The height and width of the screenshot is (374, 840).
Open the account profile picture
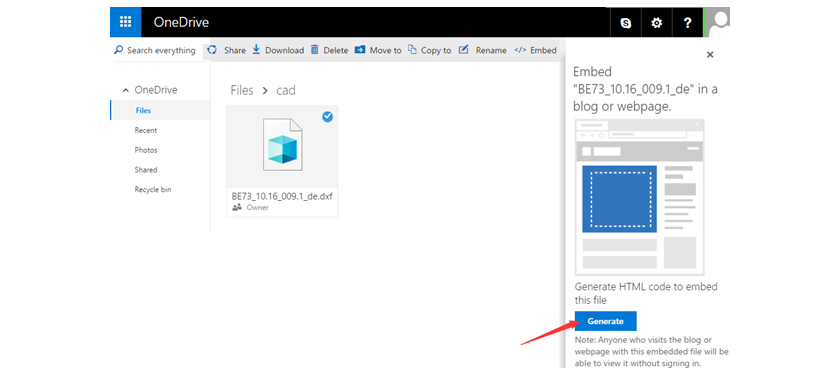pos(718,23)
